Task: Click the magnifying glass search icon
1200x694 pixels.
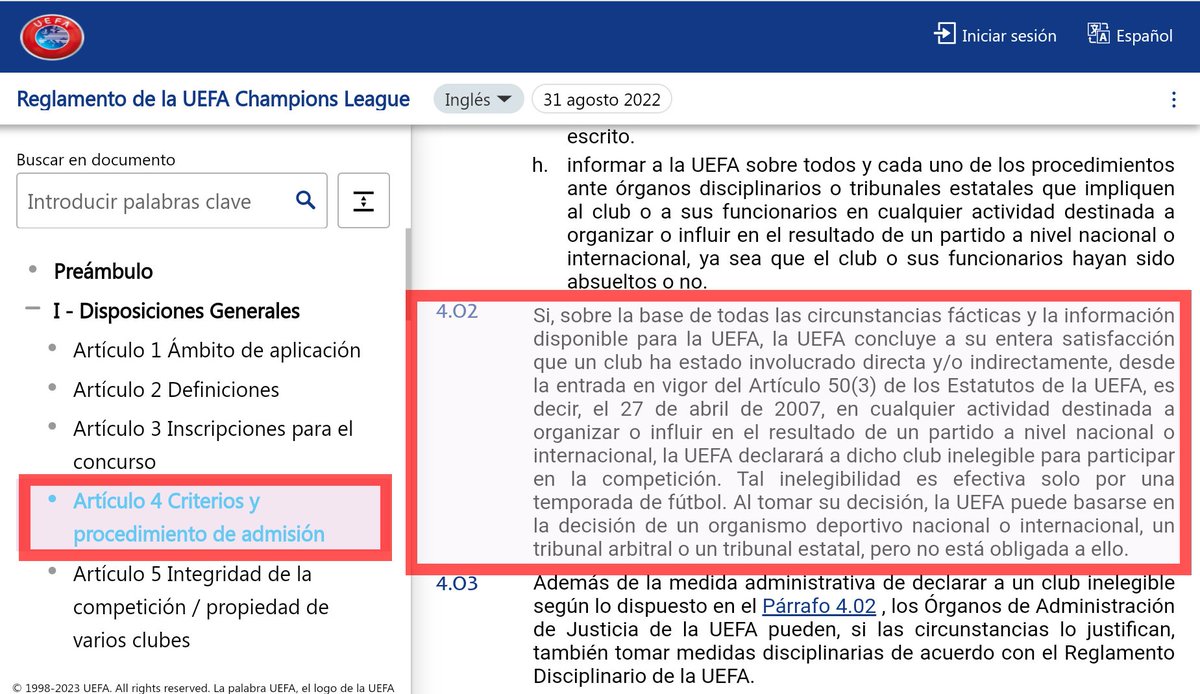Action: pyautogui.click(x=305, y=201)
